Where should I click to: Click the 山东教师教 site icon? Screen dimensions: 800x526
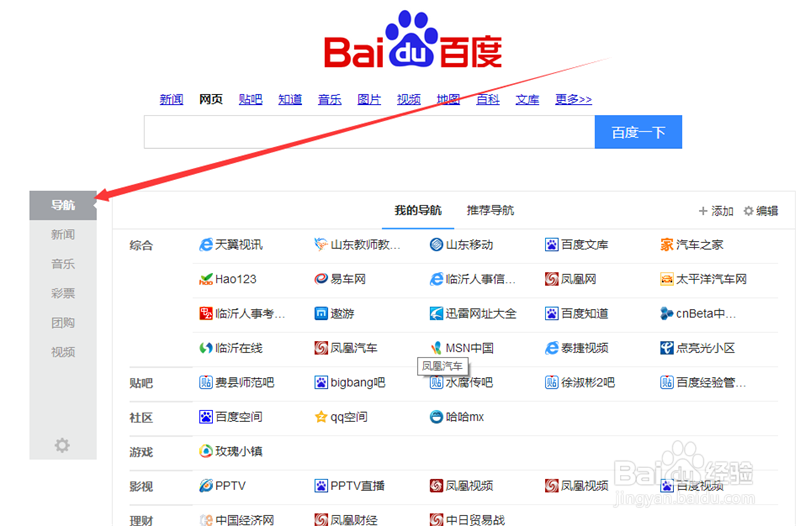point(321,245)
